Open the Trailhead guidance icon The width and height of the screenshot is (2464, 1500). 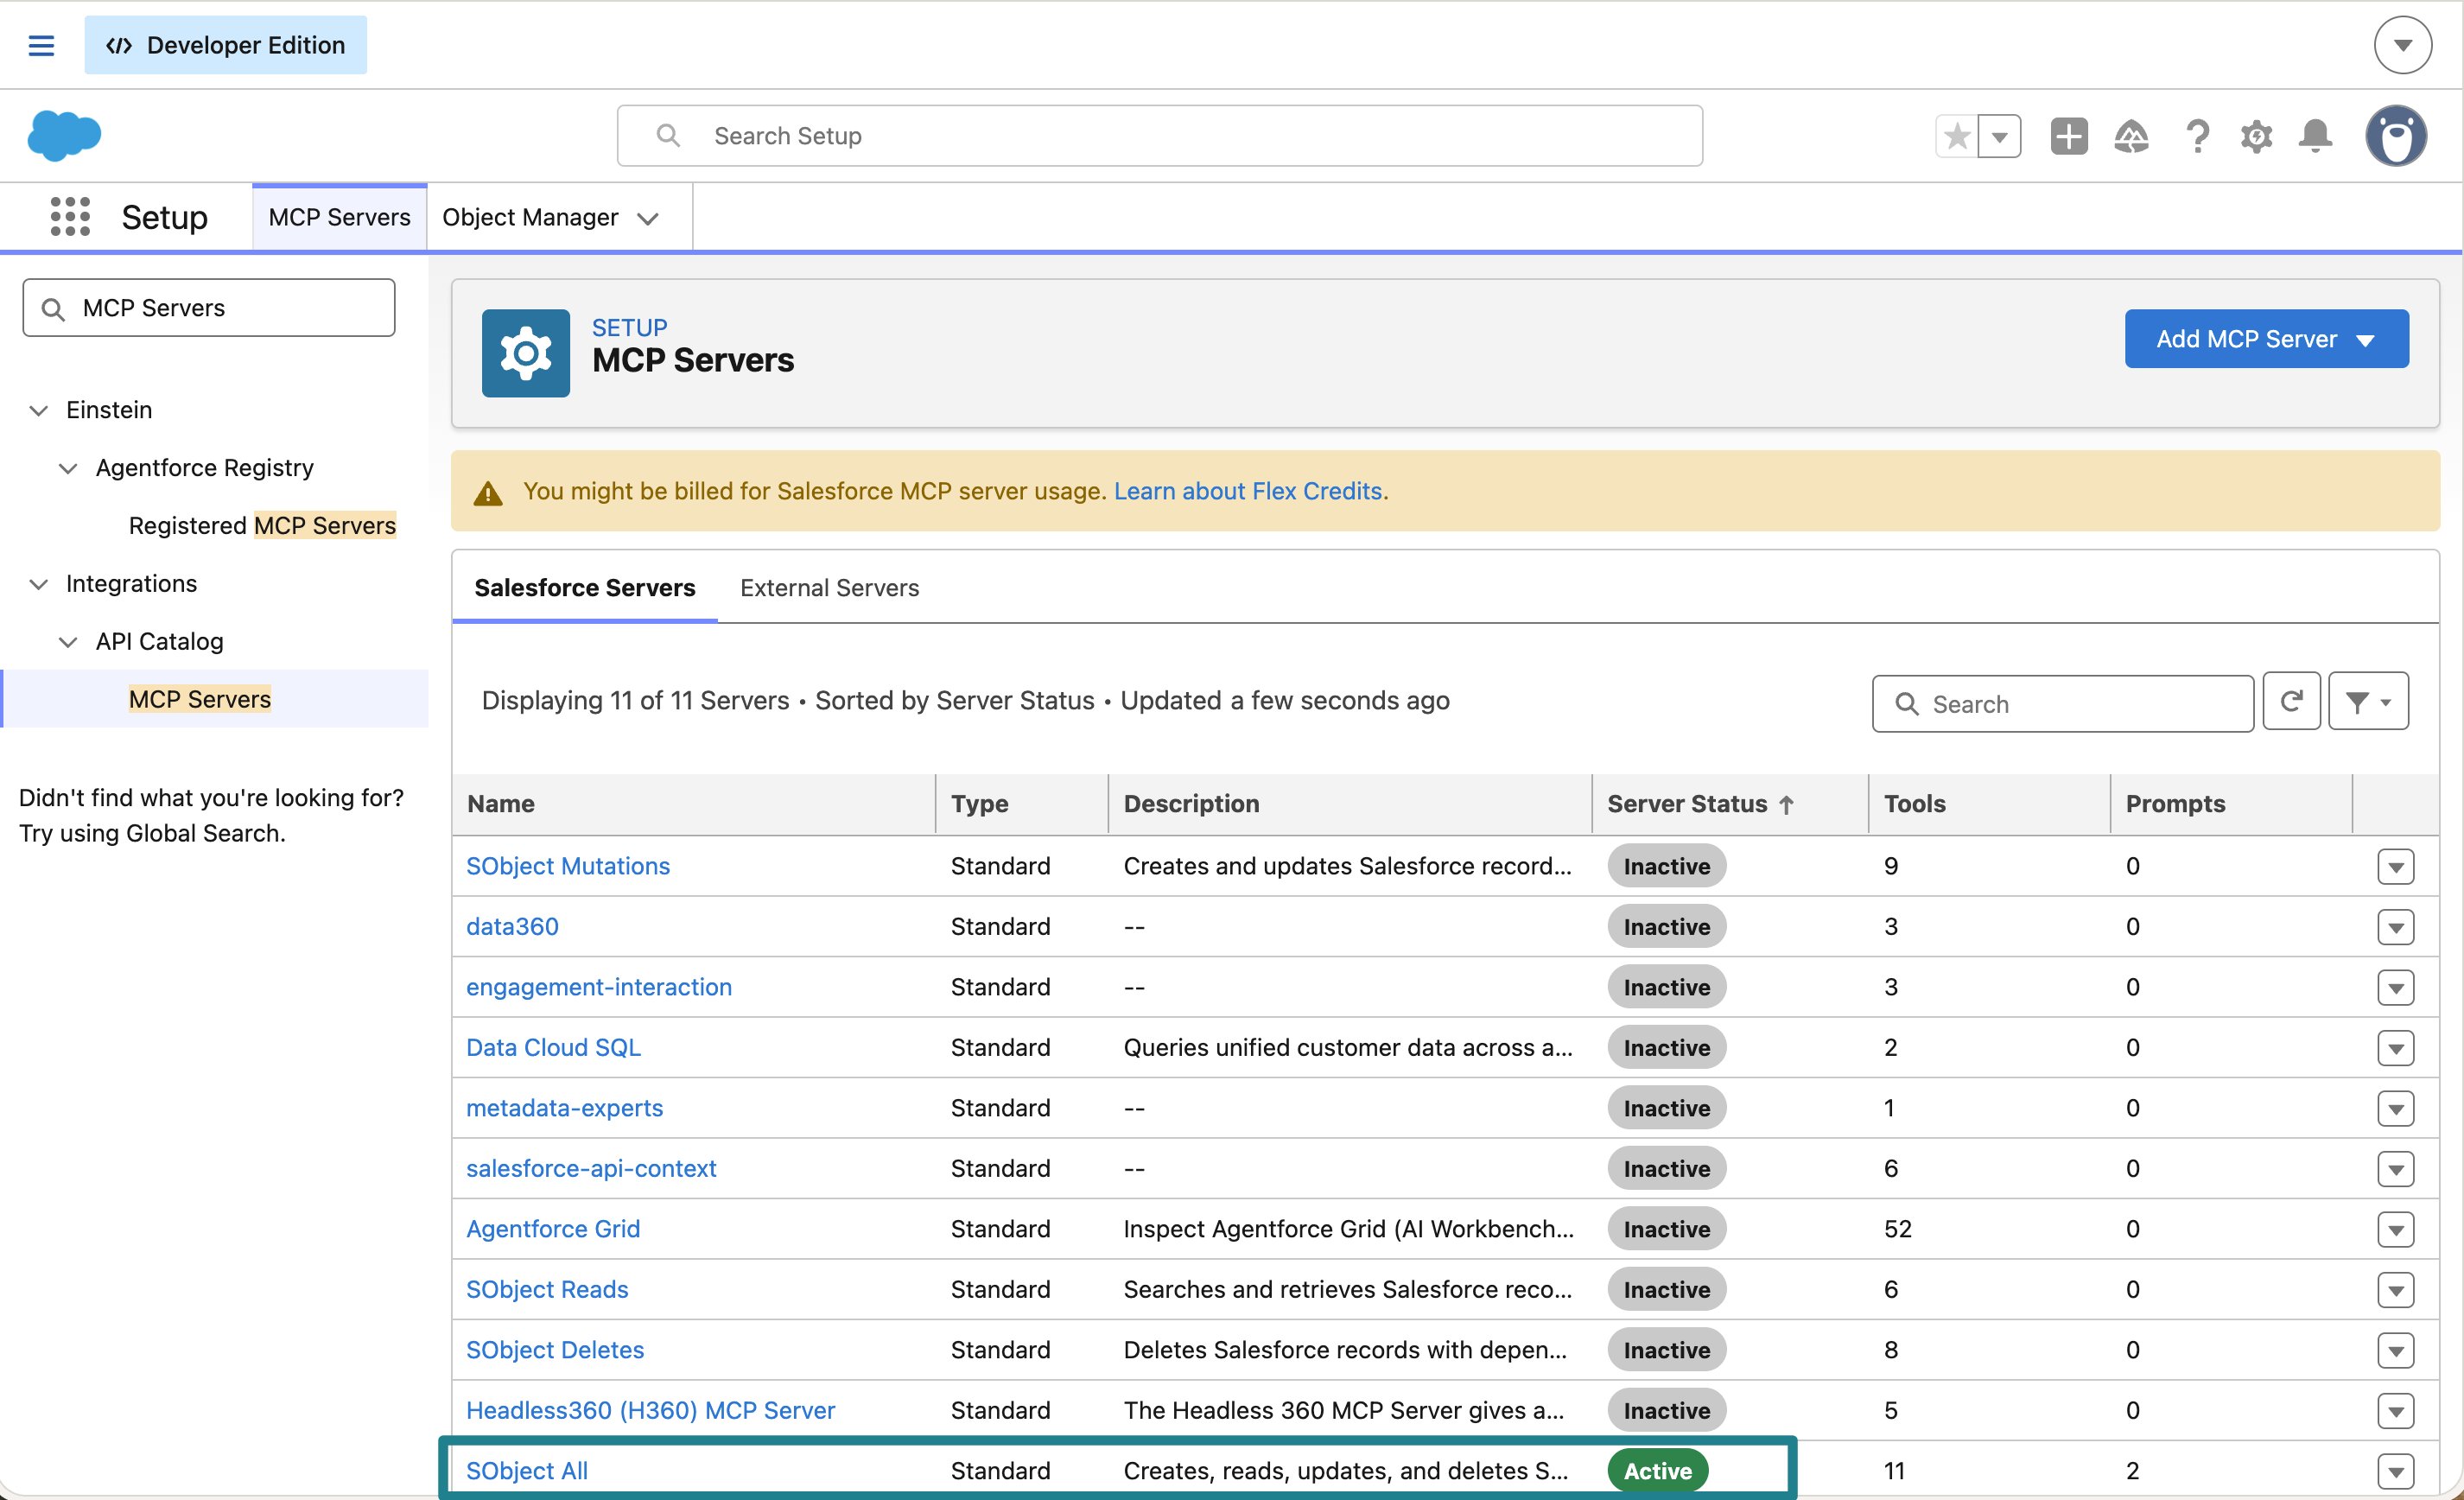point(2131,136)
